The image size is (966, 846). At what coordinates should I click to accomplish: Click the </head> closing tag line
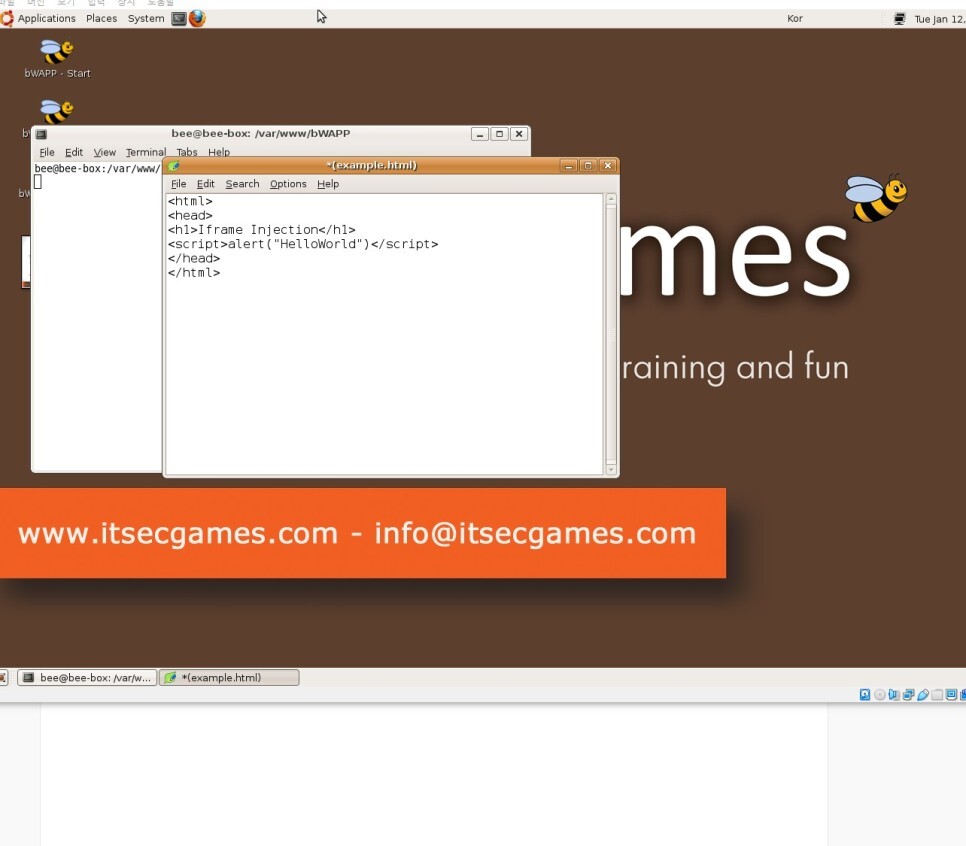point(193,258)
